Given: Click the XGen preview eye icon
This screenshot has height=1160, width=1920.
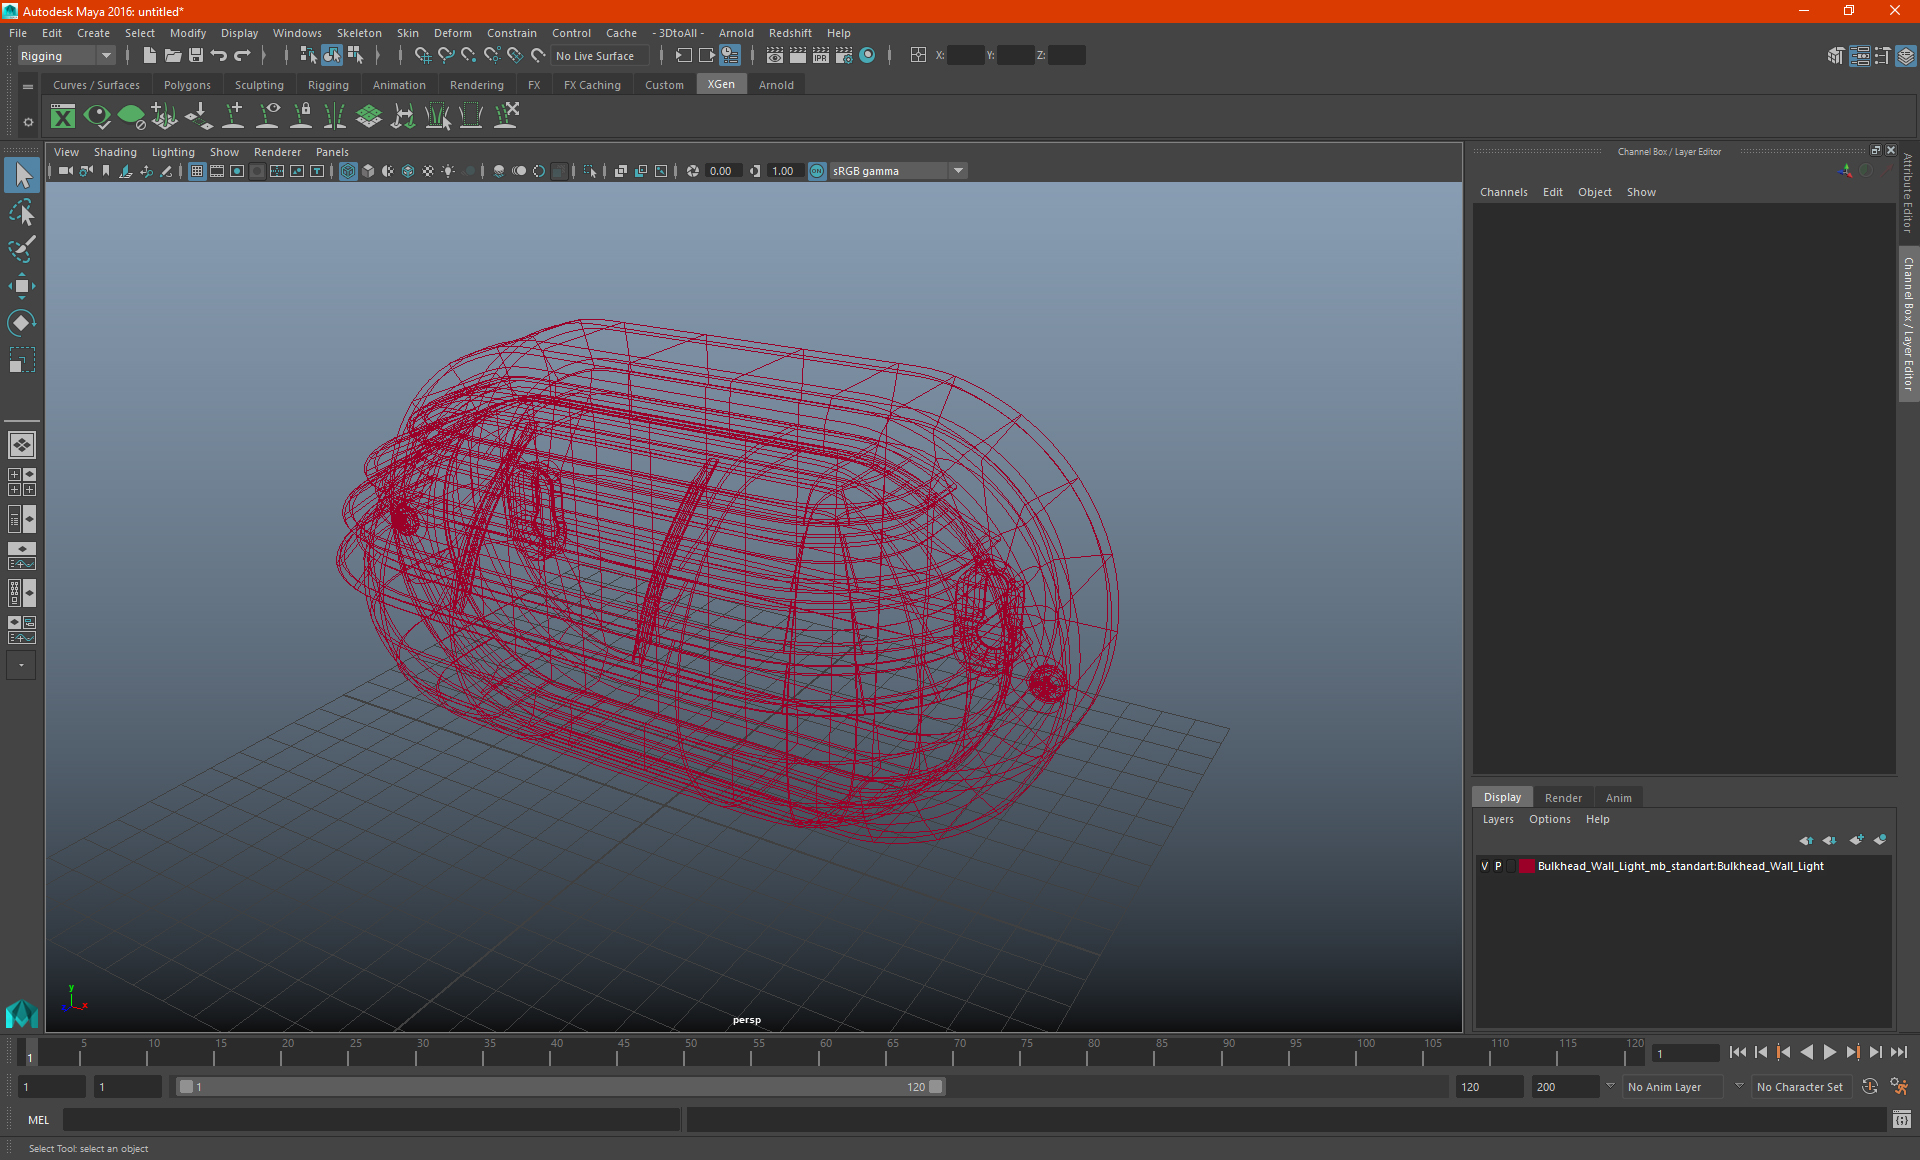Looking at the screenshot, I should 97,117.
